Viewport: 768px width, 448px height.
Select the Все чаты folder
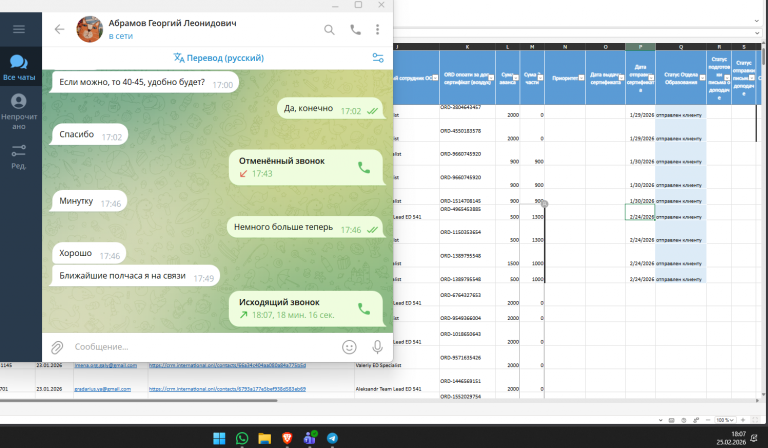19,67
